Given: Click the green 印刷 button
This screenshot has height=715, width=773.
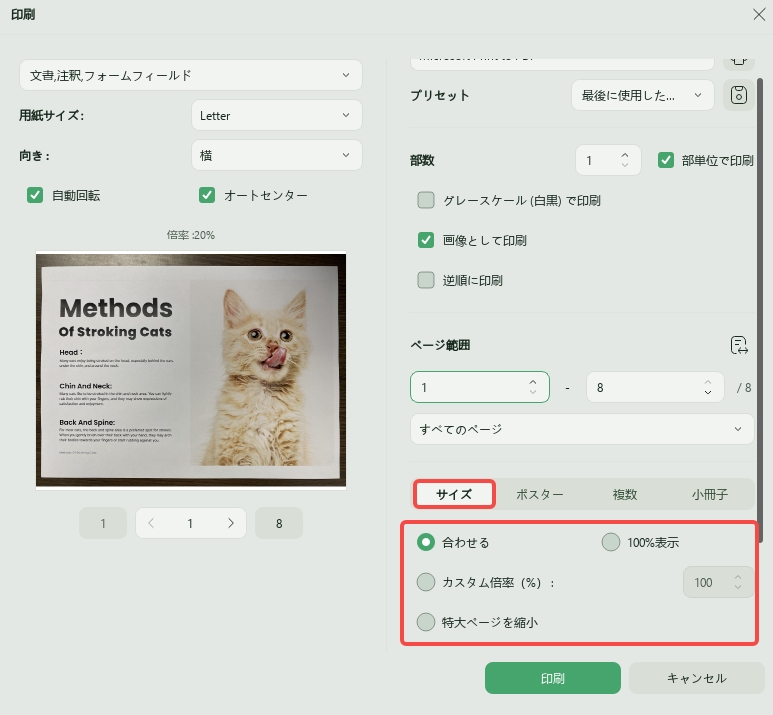Looking at the screenshot, I should coord(553,678).
